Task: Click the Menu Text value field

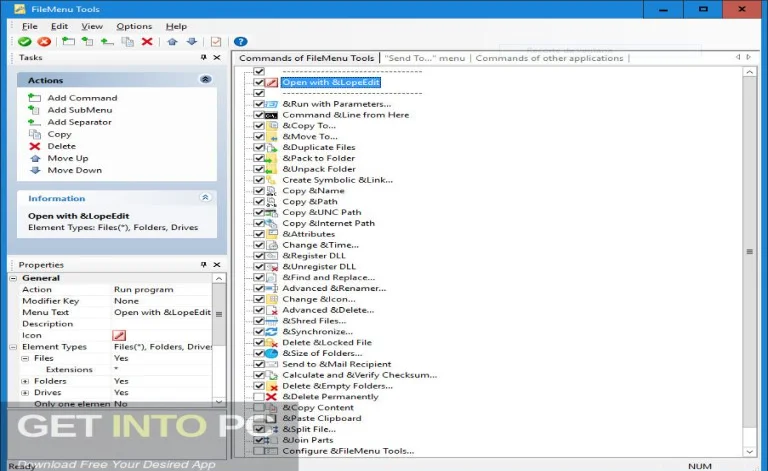Action: pos(162,312)
